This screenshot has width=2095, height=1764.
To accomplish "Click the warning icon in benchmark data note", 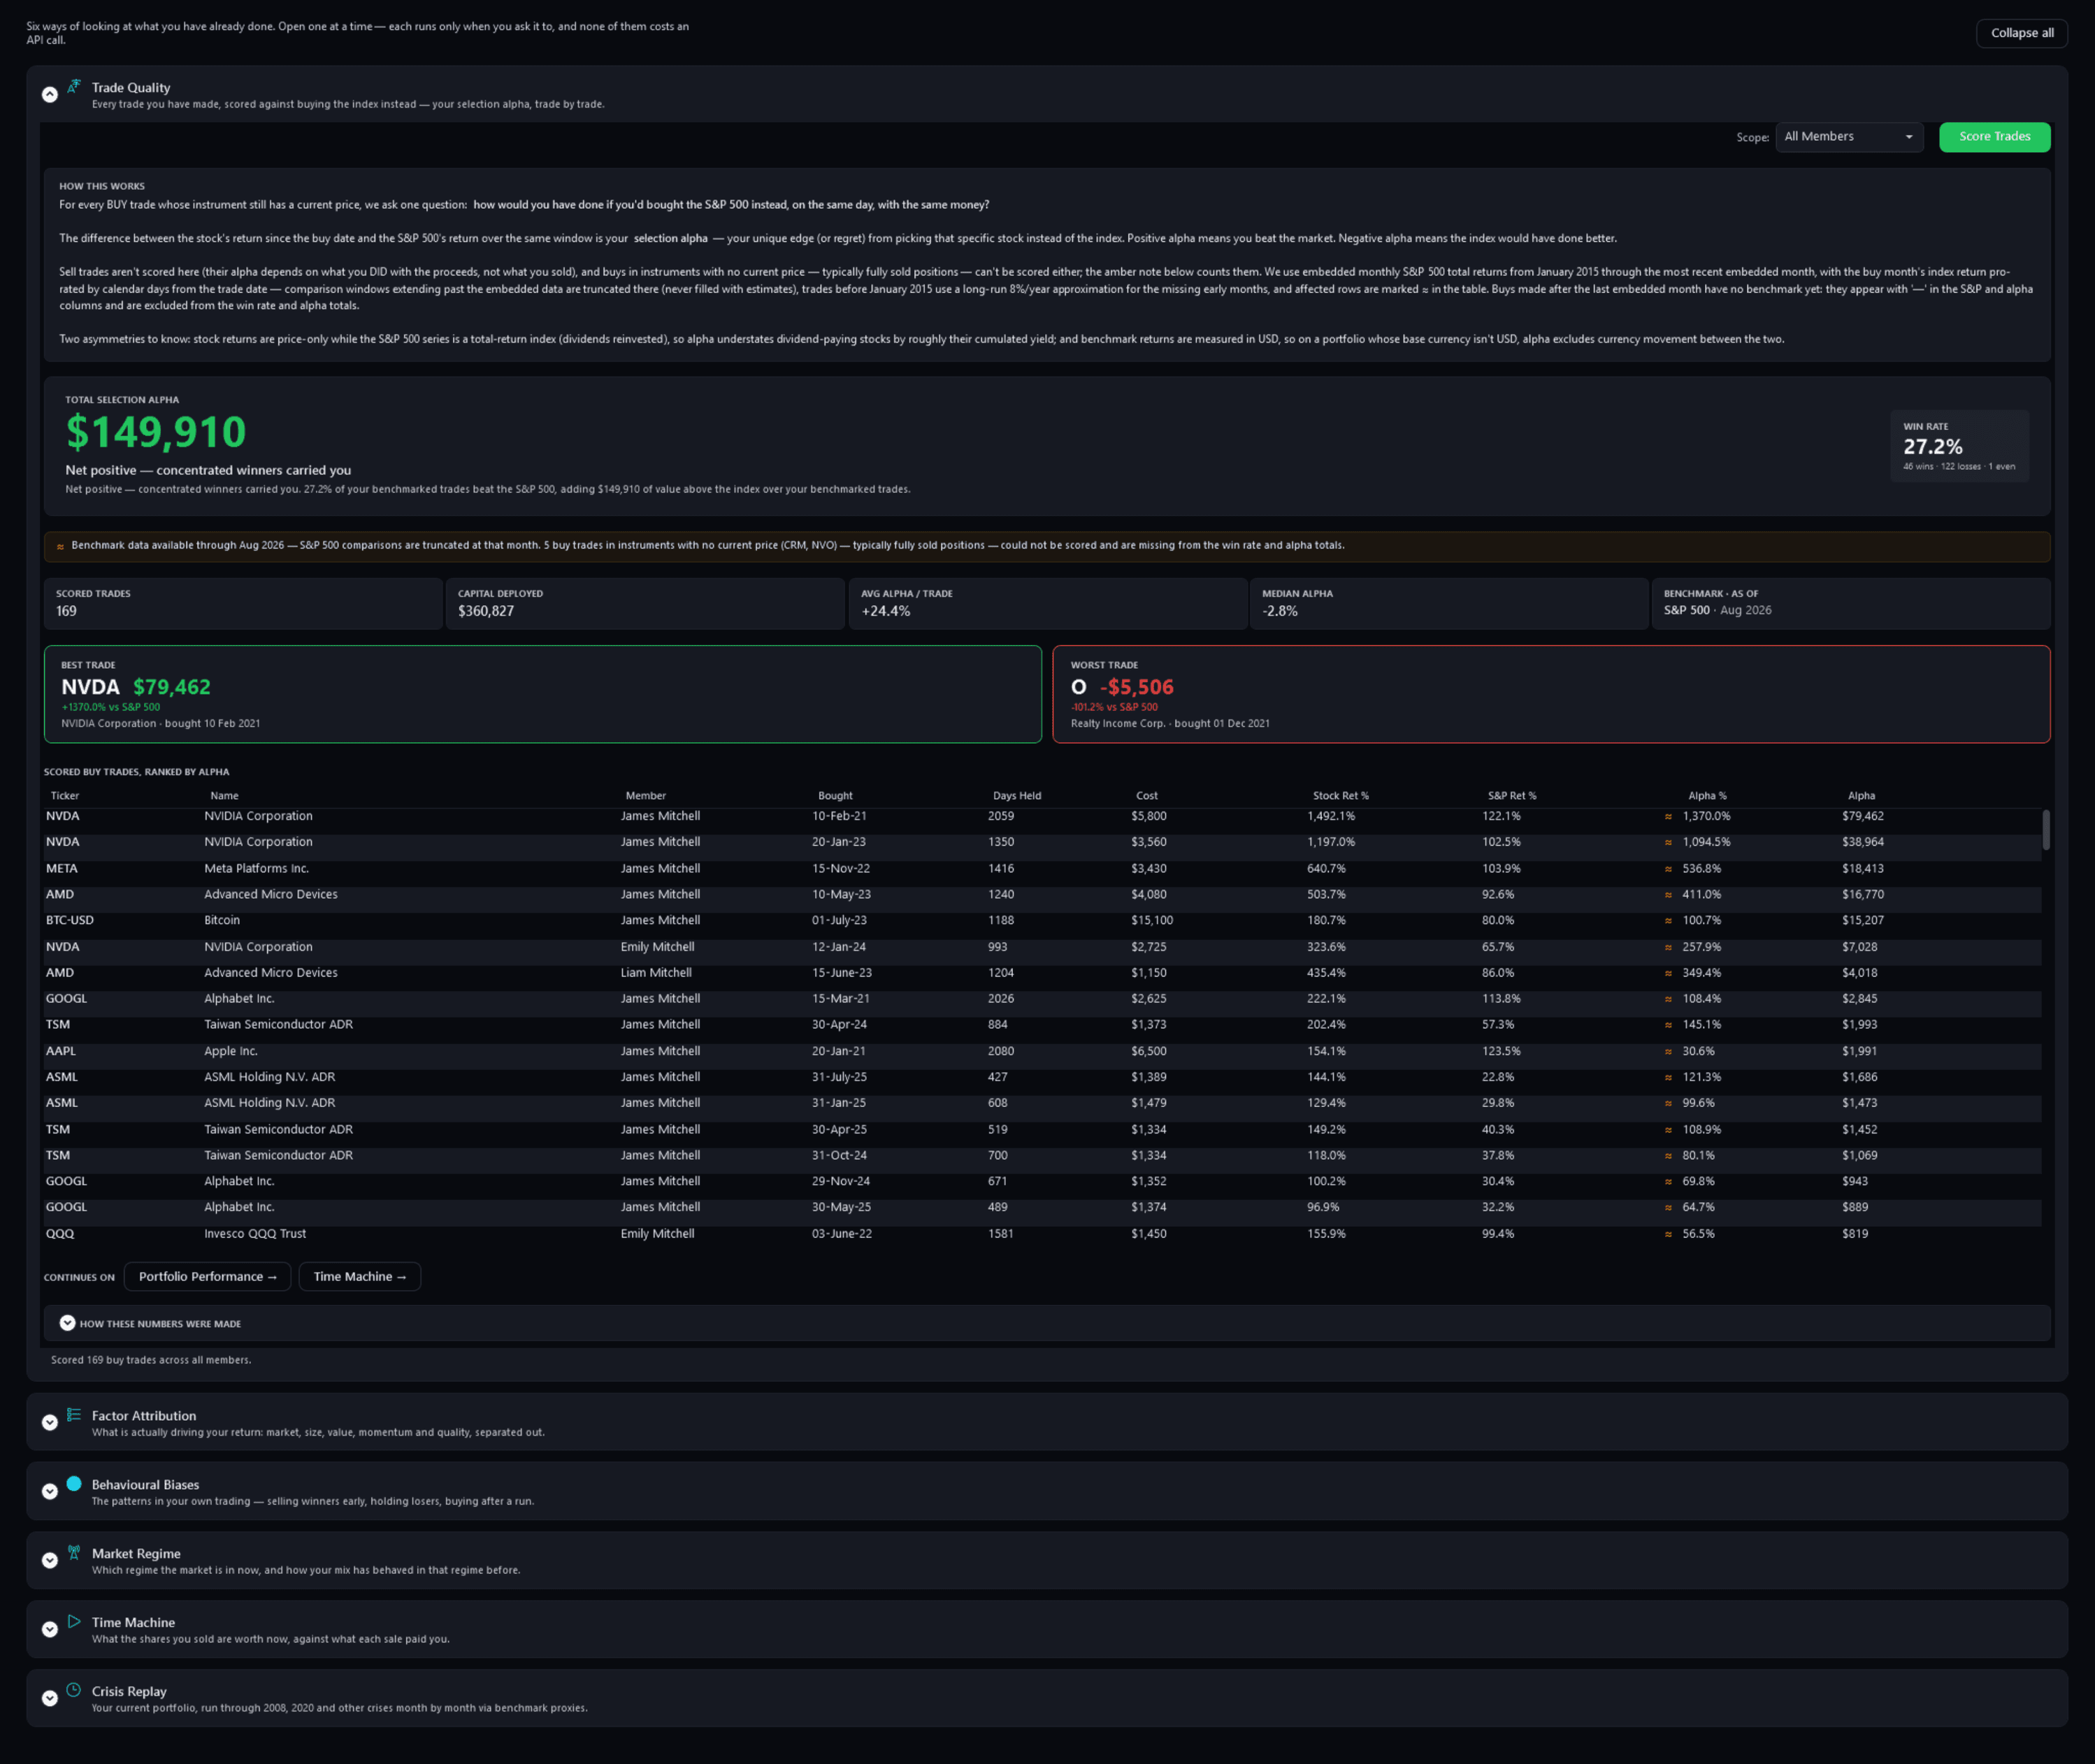I will pos(60,547).
